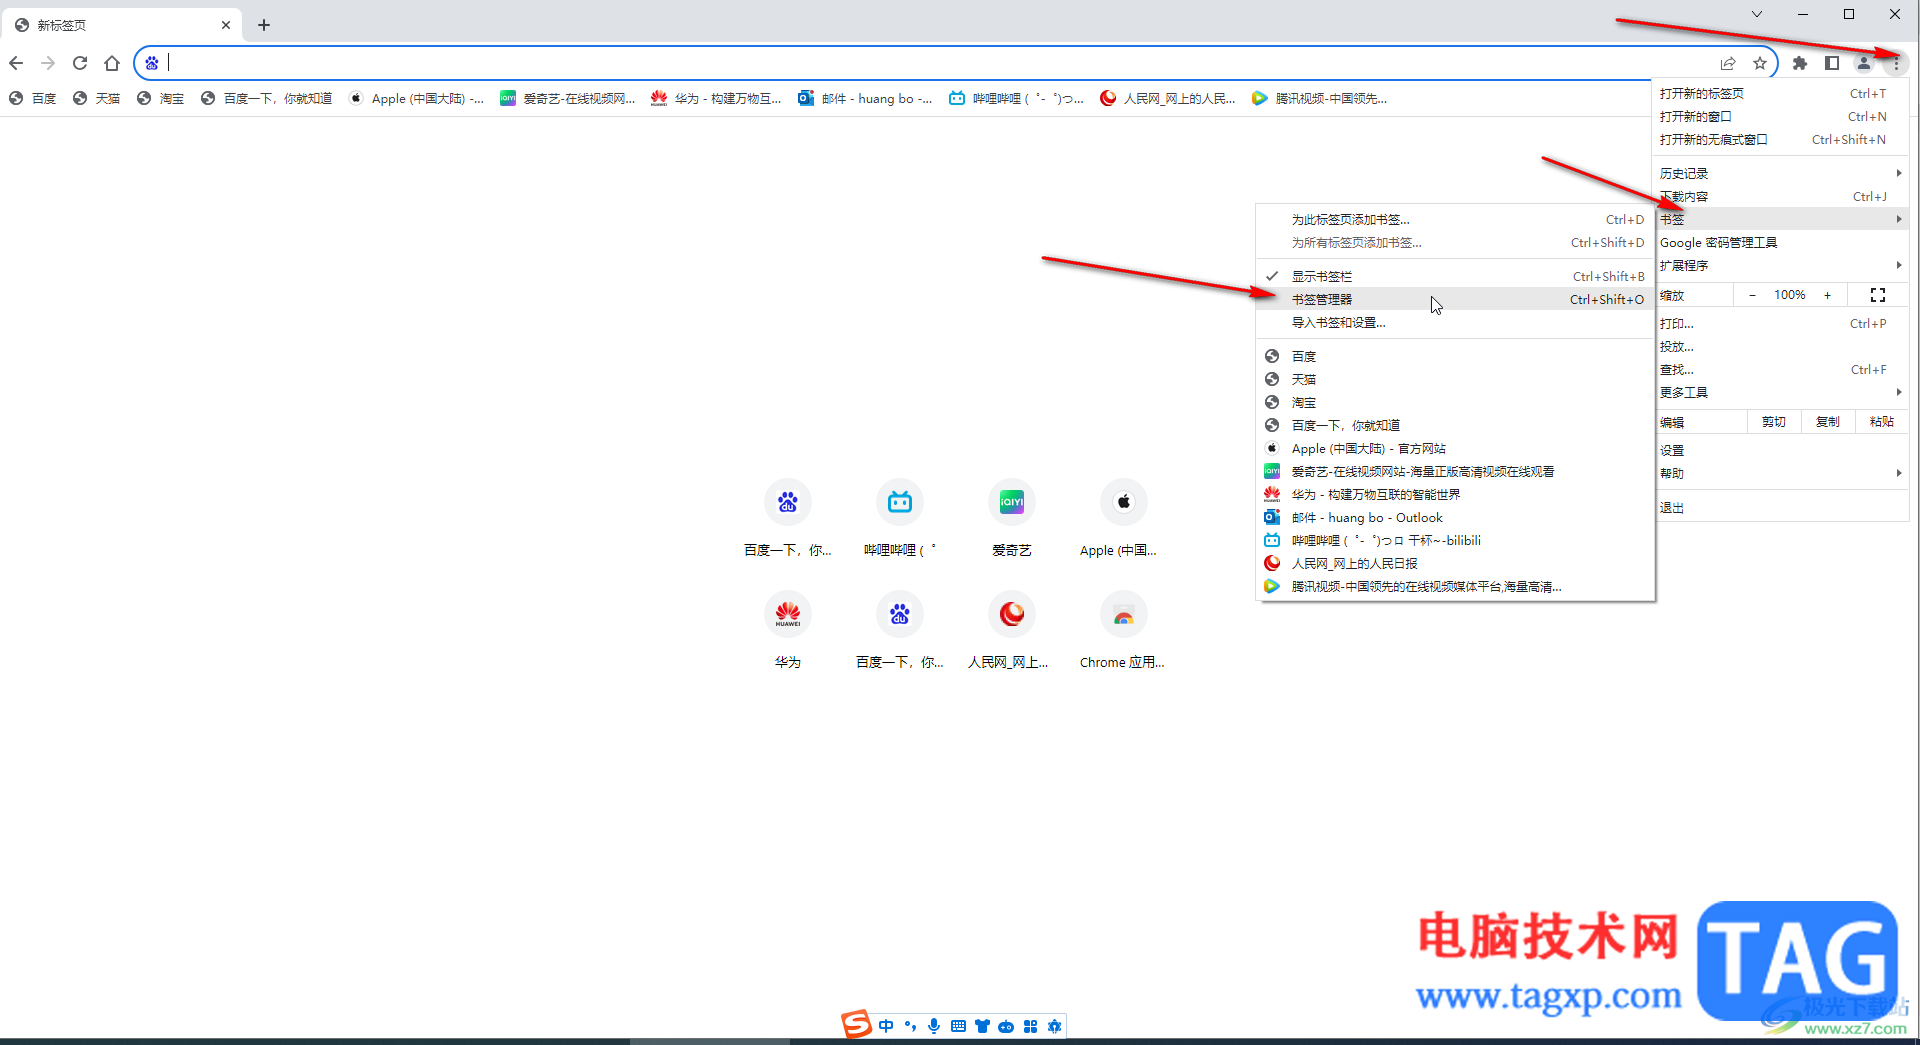Open 邮件 huang bo bookmark in bar
Image resolution: width=1920 pixels, height=1045 pixels.
click(x=865, y=98)
